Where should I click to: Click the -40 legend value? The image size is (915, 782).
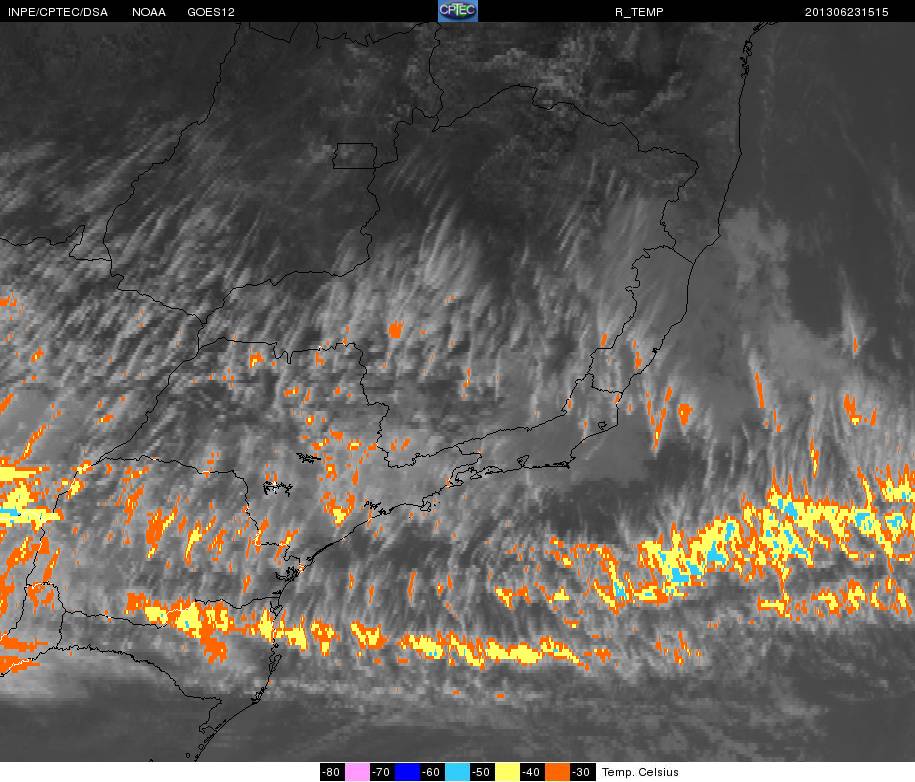(532, 772)
